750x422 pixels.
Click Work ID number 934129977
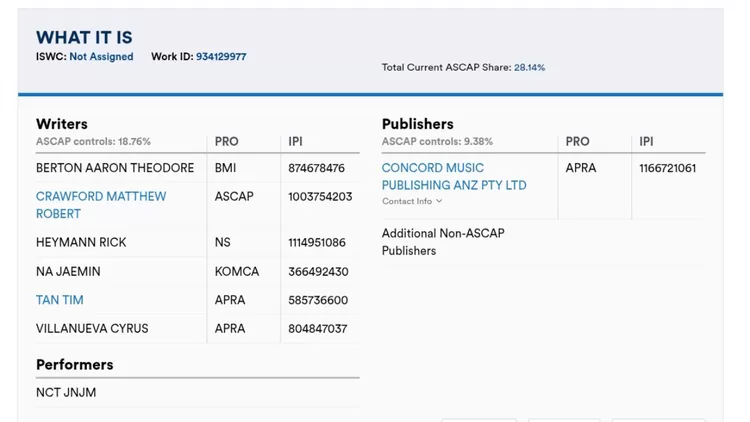click(221, 57)
